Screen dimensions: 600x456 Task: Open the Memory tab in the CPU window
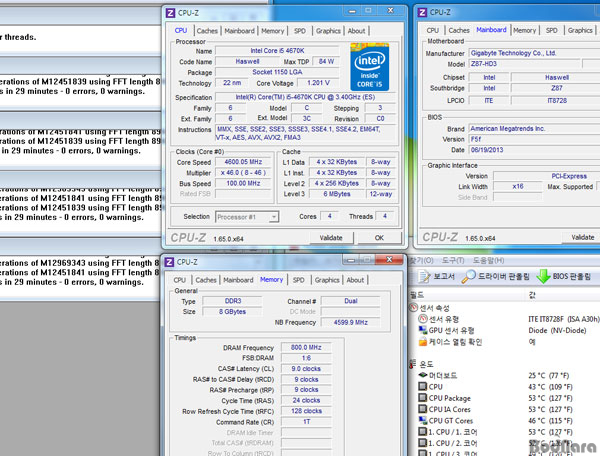tap(272, 31)
